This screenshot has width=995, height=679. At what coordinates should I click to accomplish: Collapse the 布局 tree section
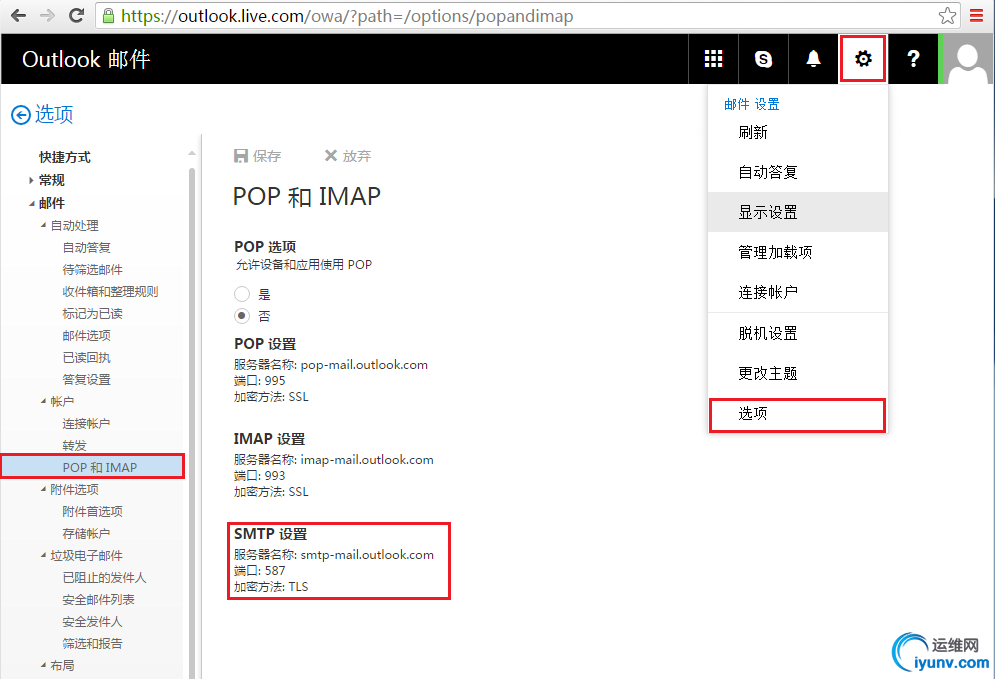(x=43, y=665)
